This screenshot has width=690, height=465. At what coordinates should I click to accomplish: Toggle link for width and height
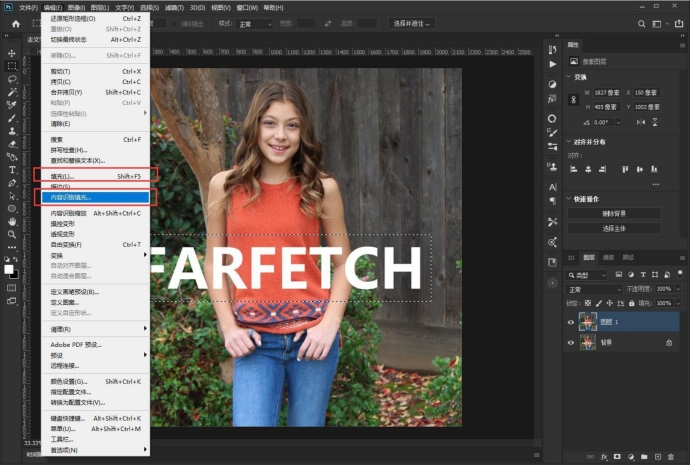(573, 99)
